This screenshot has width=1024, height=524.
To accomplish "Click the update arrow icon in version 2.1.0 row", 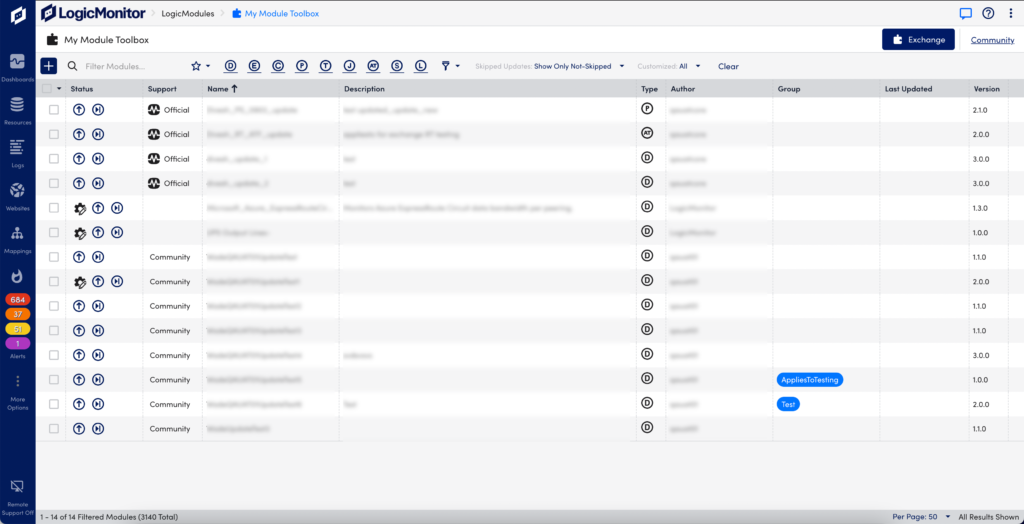I will point(78,110).
